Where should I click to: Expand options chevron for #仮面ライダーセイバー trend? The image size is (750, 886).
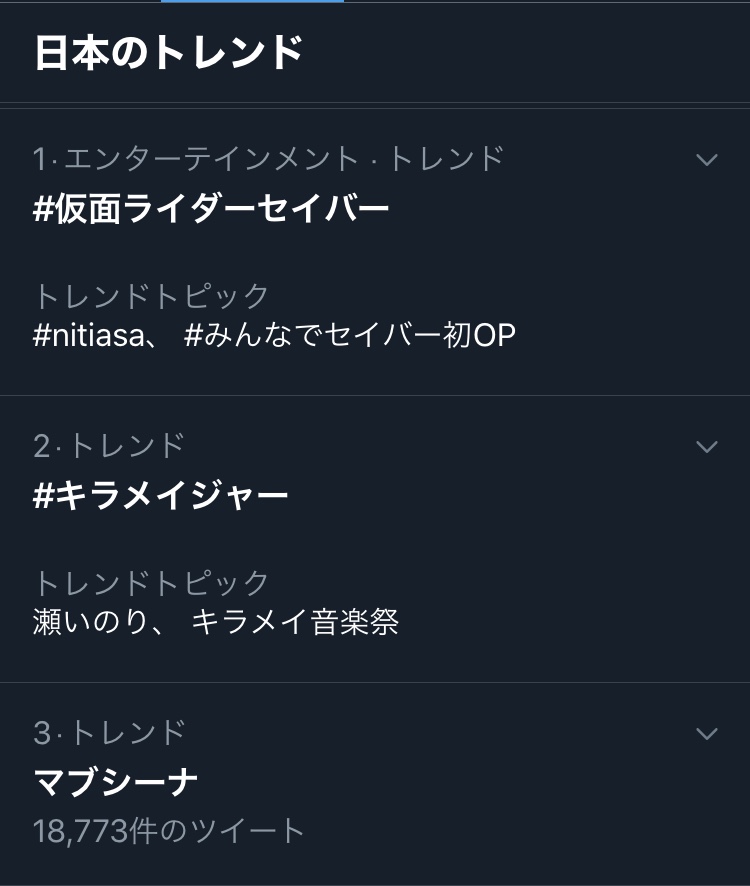click(707, 160)
